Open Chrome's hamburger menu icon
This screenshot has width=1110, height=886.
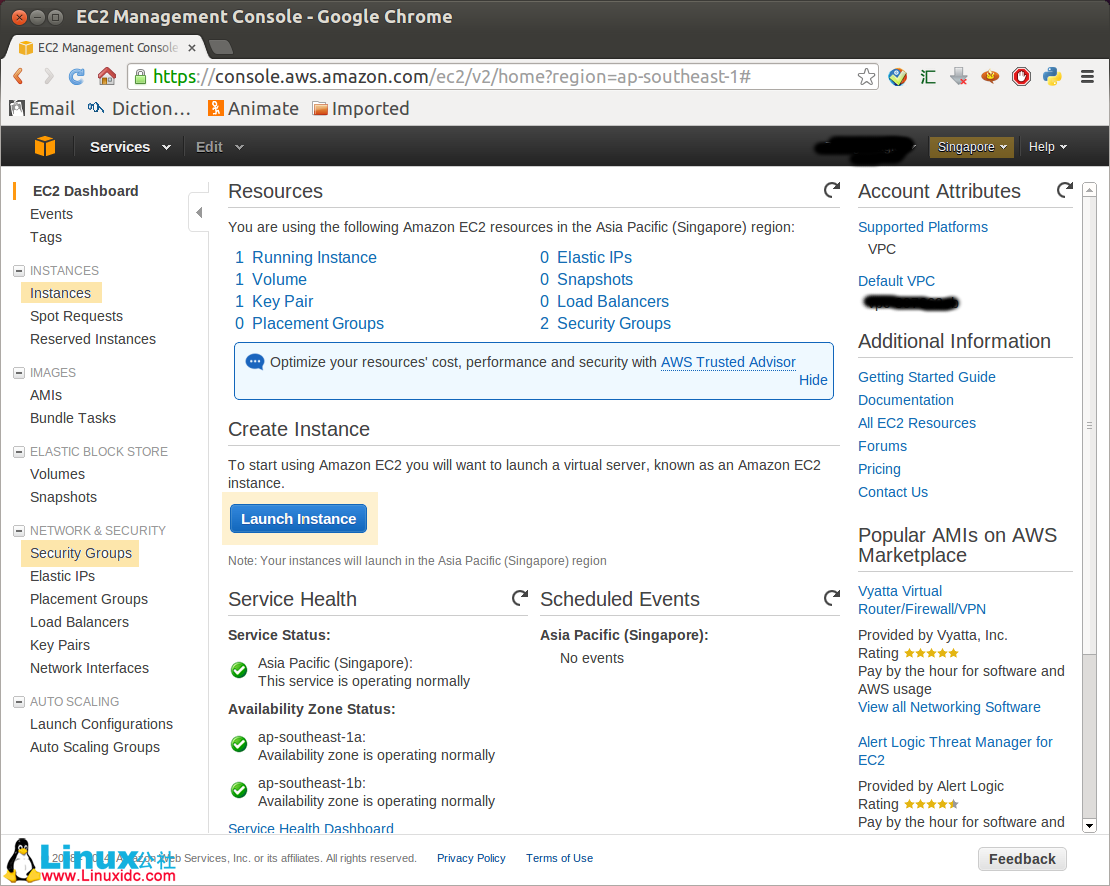click(1086, 76)
